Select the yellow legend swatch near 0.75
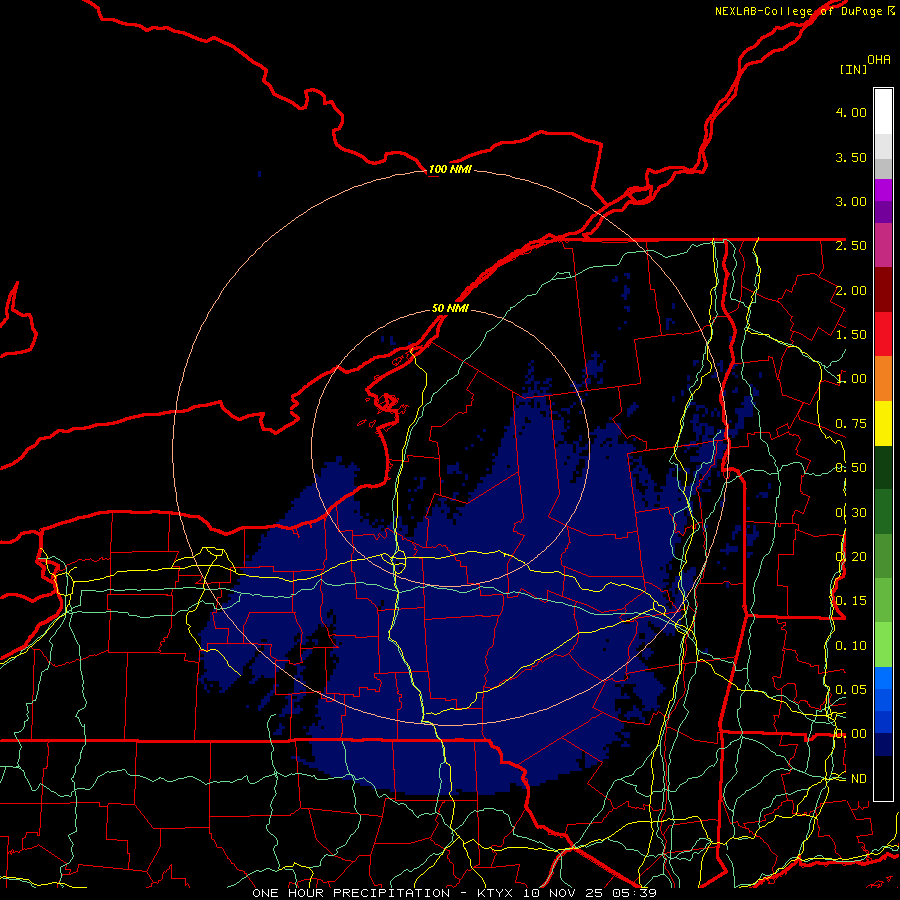This screenshot has height=900, width=900. (883, 423)
